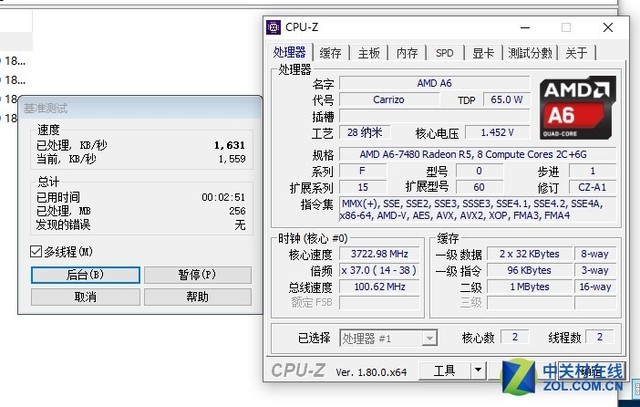Click the Carrizo code name value

point(389,100)
